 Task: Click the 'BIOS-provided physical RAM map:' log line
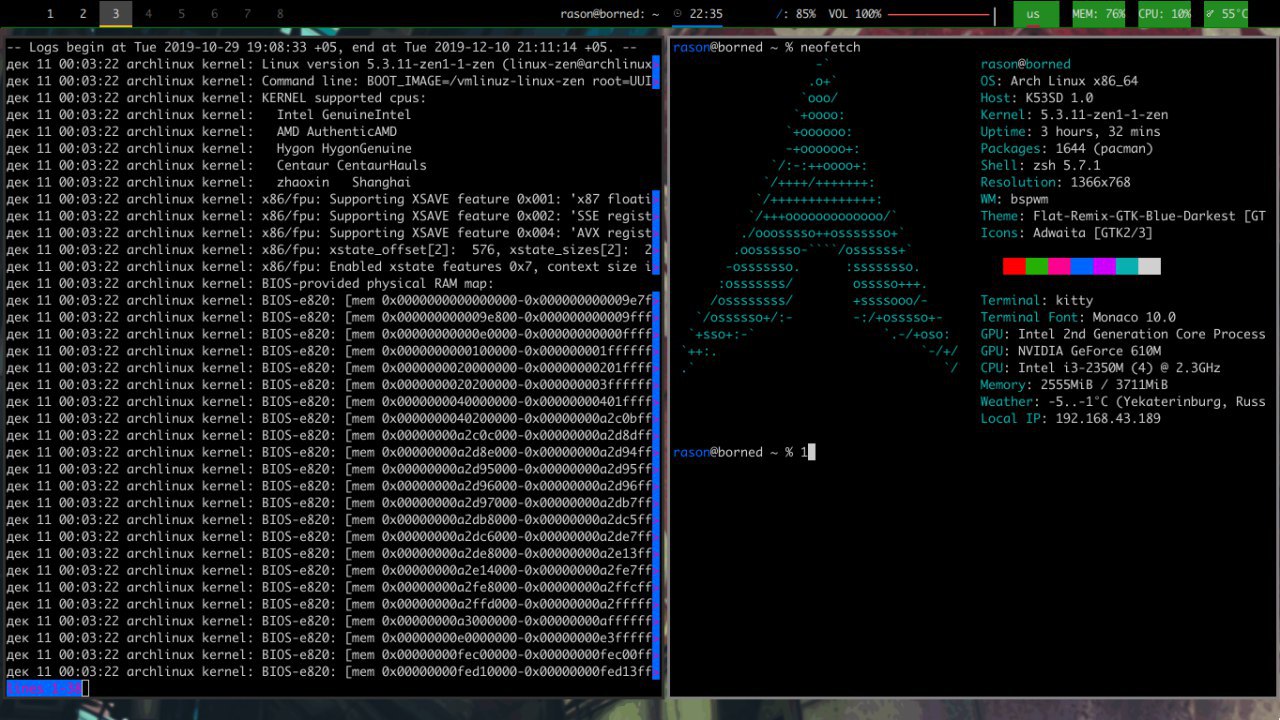point(250,283)
